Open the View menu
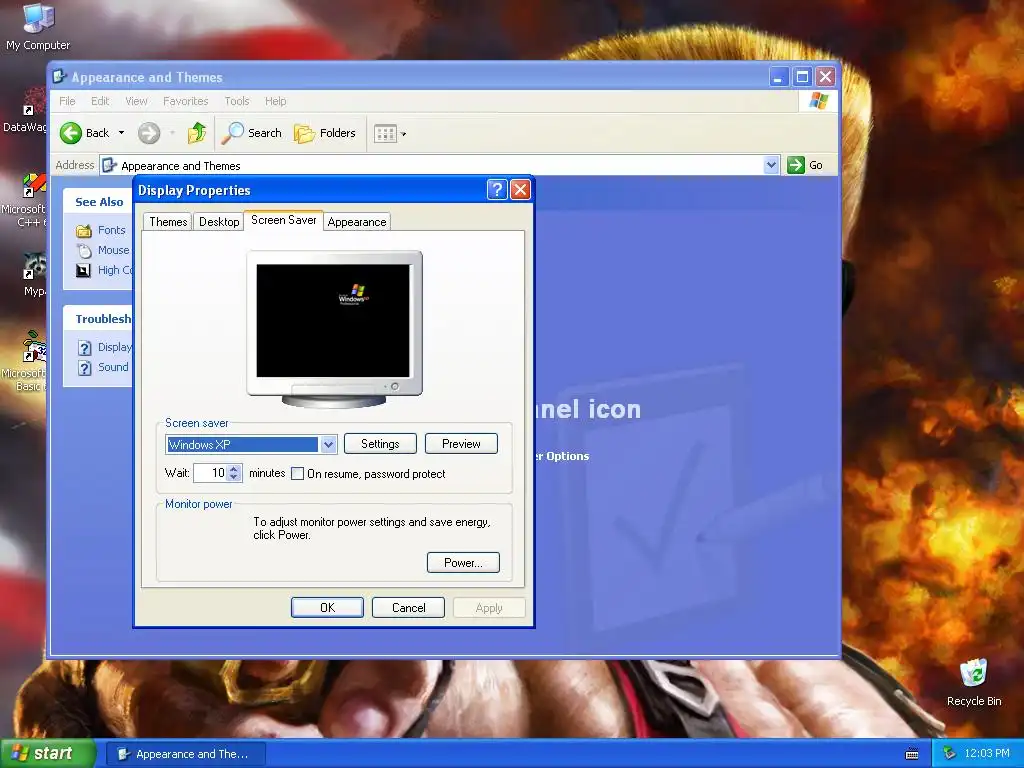Viewport: 1024px width, 768px height. coord(136,101)
